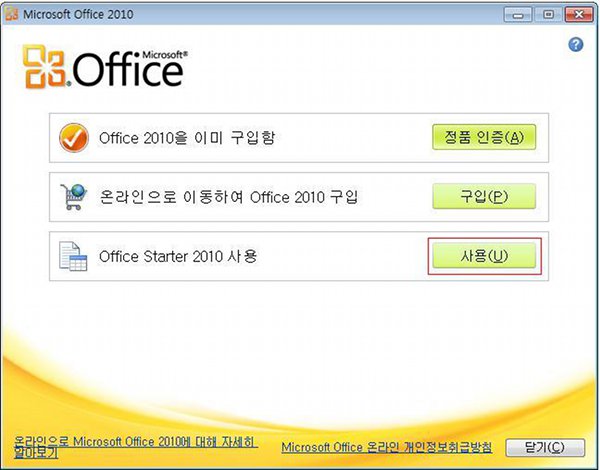The width and height of the screenshot is (600, 470).
Task: Click the 'Microsoft Office 2010' title bar text
Action: [78, 15]
